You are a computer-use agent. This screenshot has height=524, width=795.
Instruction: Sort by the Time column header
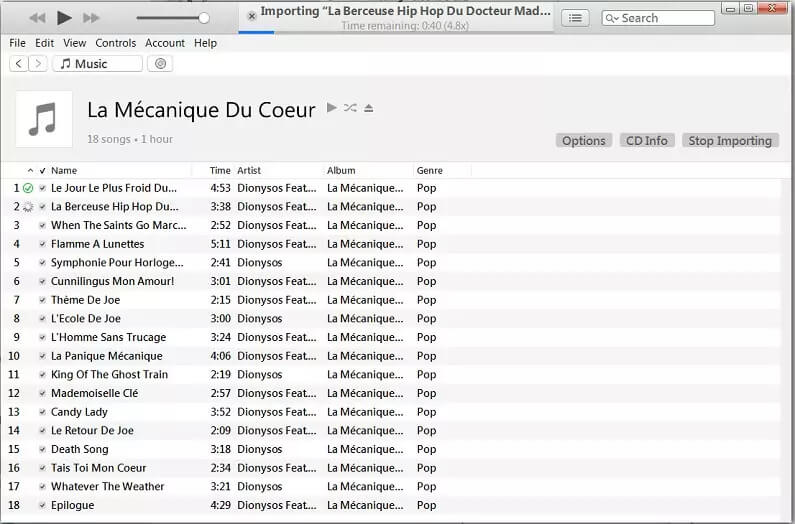pos(220,171)
